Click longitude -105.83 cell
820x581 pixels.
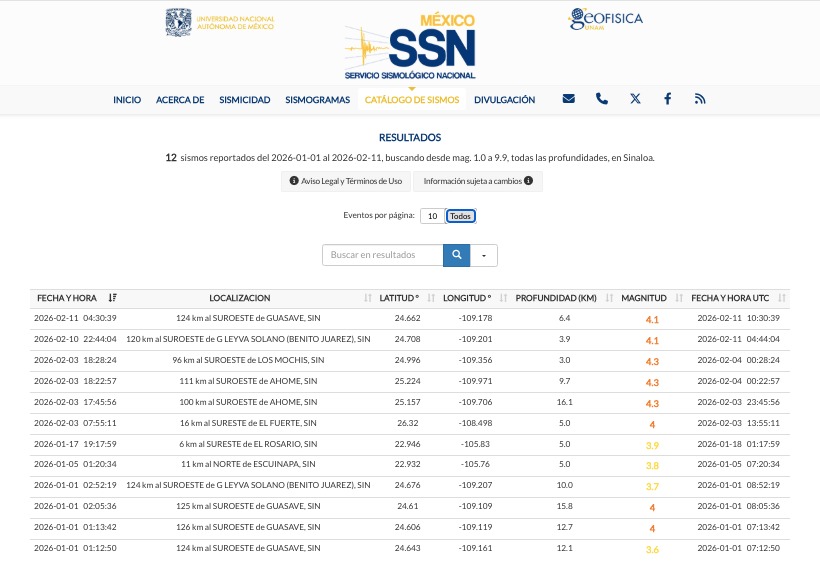(475, 443)
